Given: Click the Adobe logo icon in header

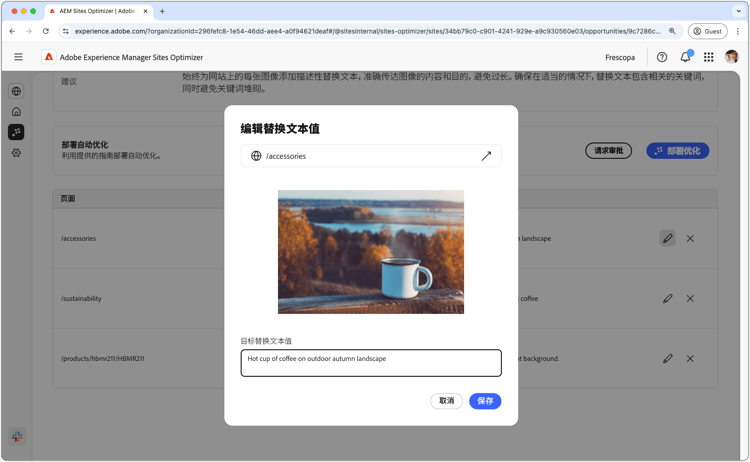Looking at the screenshot, I should [x=49, y=57].
